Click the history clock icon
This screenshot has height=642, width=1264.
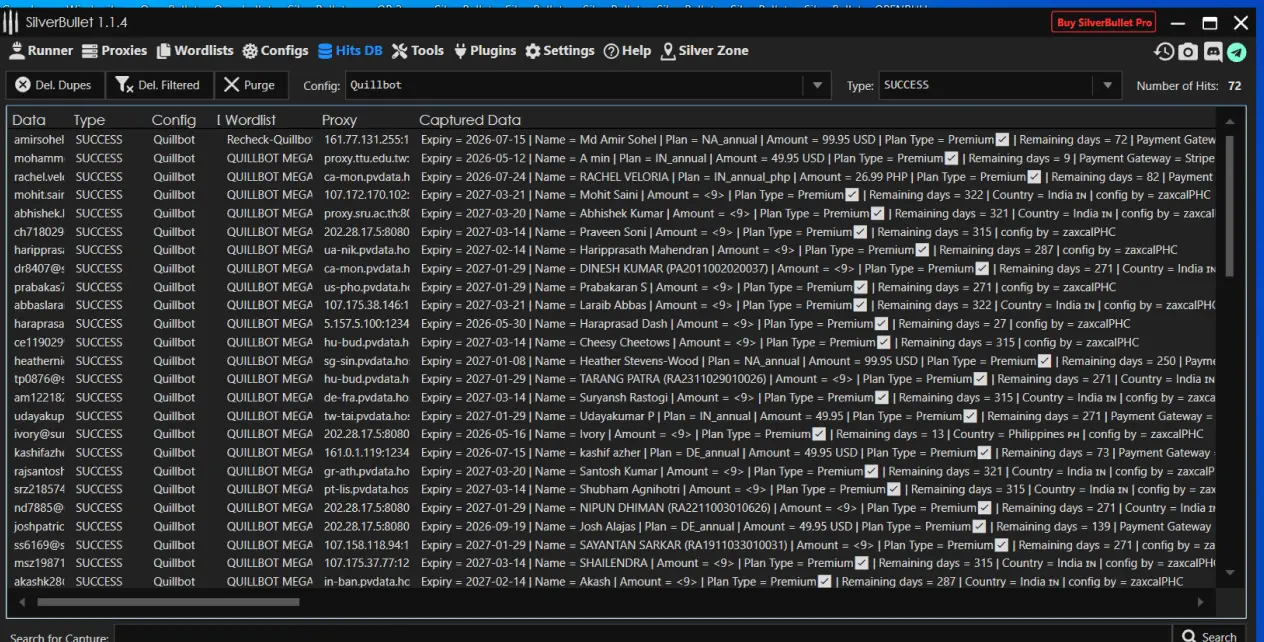pyautogui.click(x=1164, y=52)
